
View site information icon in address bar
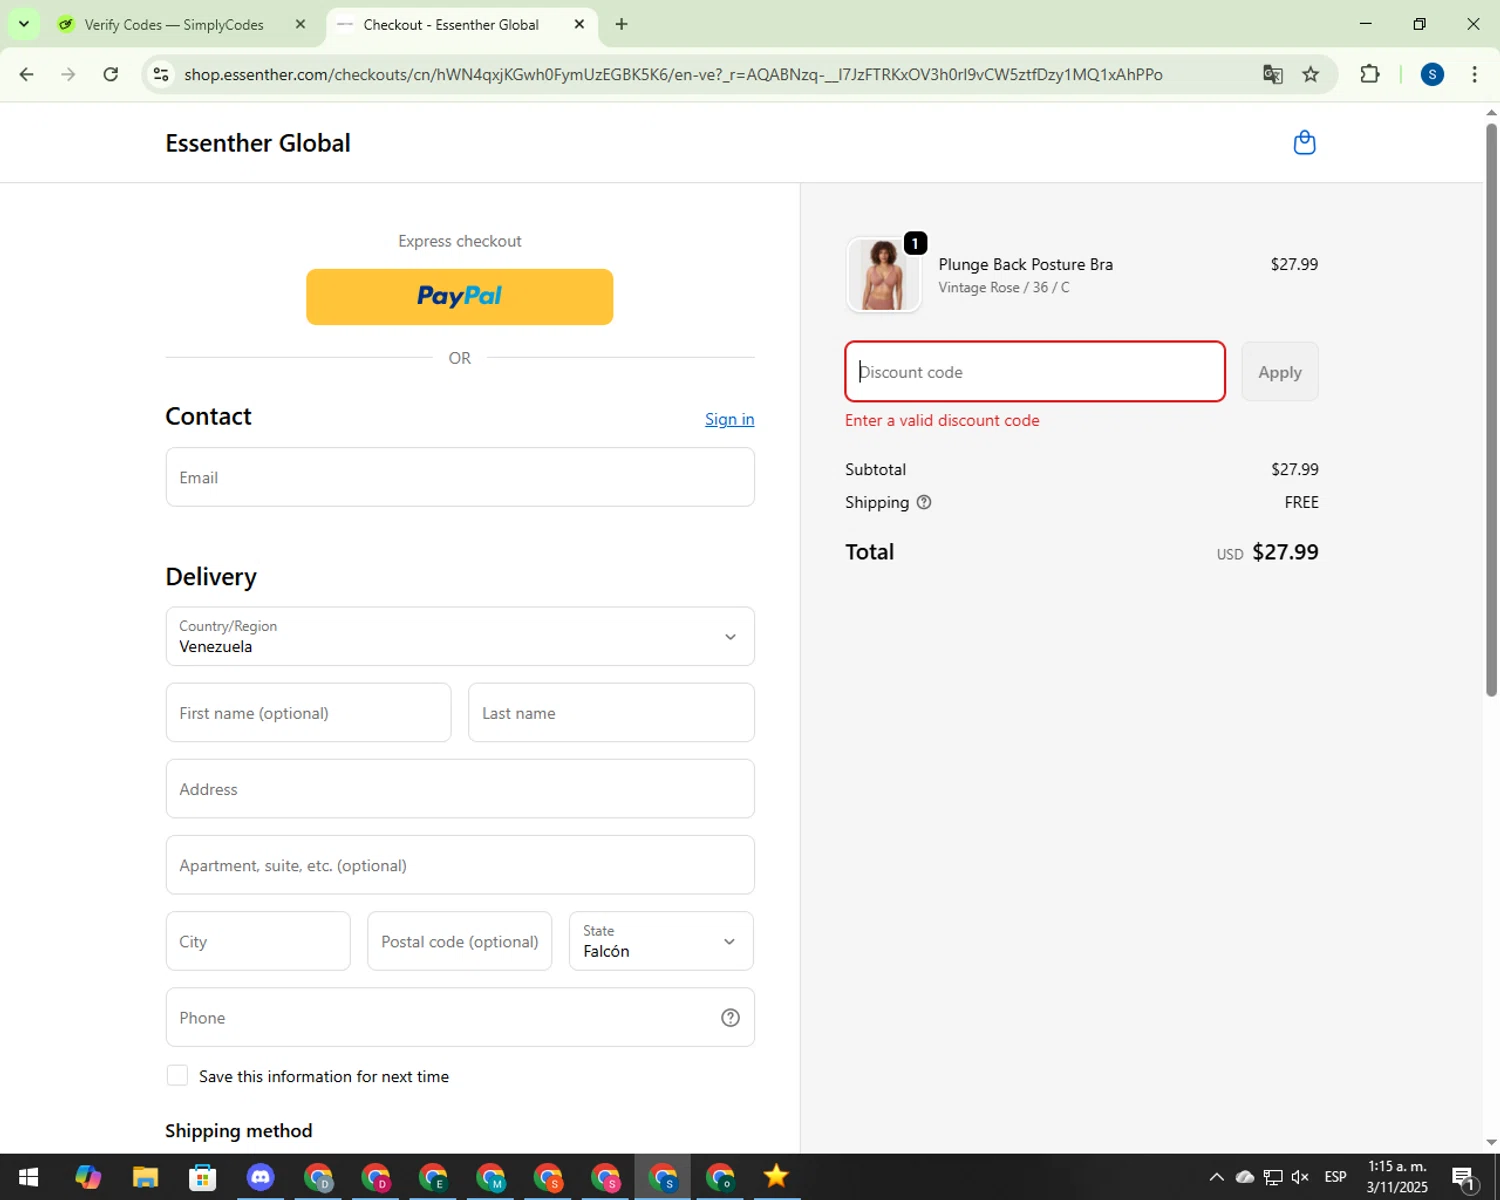click(x=161, y=74)
